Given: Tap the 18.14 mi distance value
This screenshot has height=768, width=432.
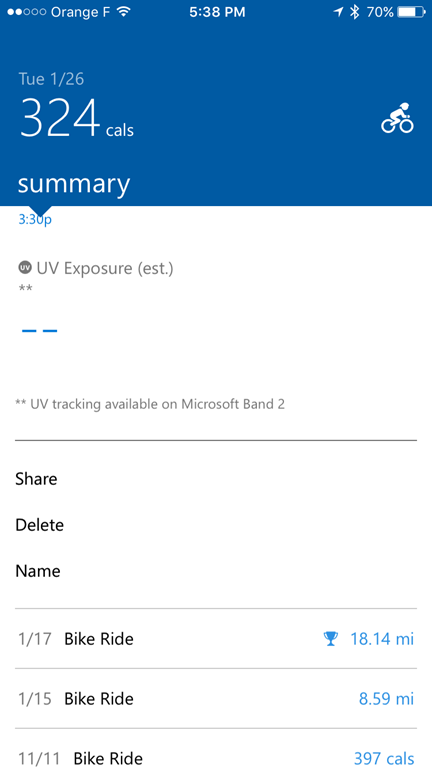Looking at the screenshot, I should click(382, 639).
